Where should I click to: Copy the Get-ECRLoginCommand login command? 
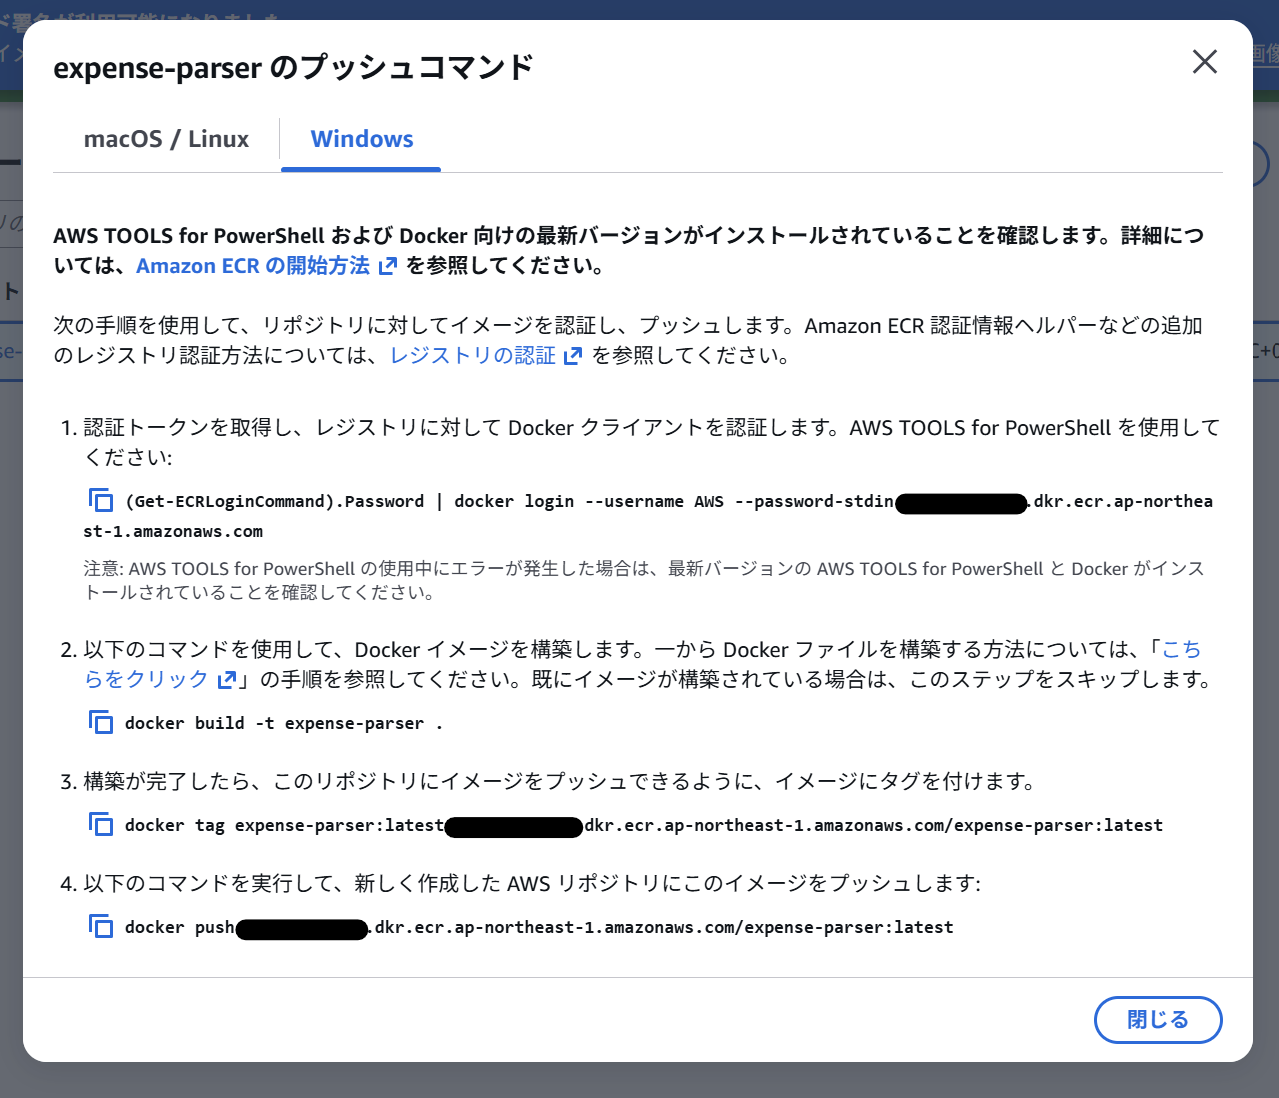101,500
